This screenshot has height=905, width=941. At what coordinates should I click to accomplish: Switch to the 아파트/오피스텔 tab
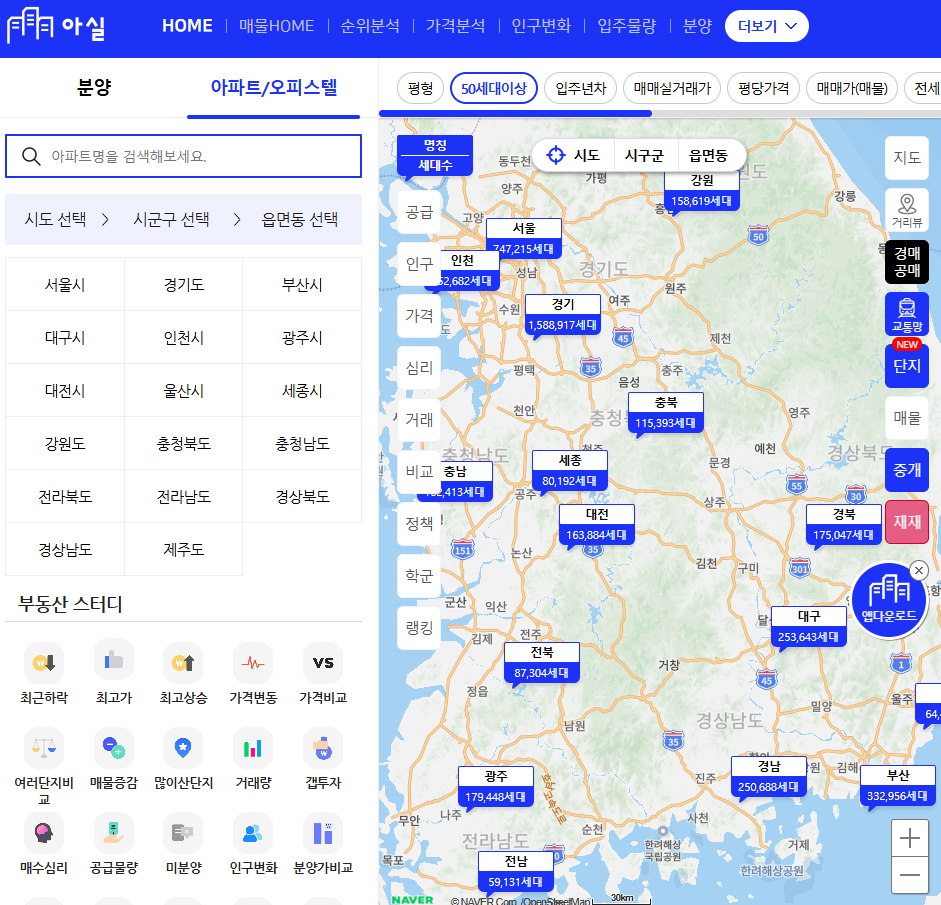pyautogui.click(x=274, y=88)
